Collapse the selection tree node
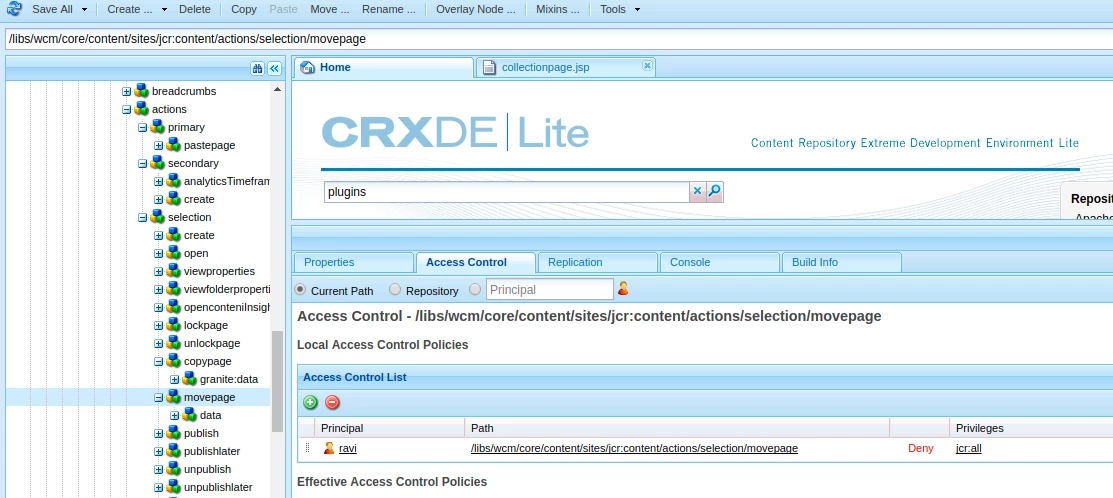 143,217
